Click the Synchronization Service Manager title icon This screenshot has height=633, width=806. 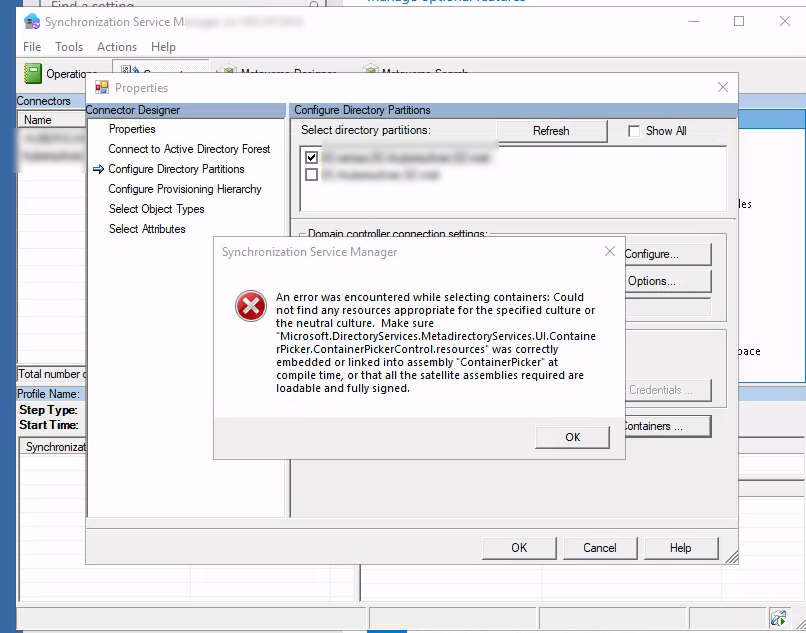tap(32, 22)
